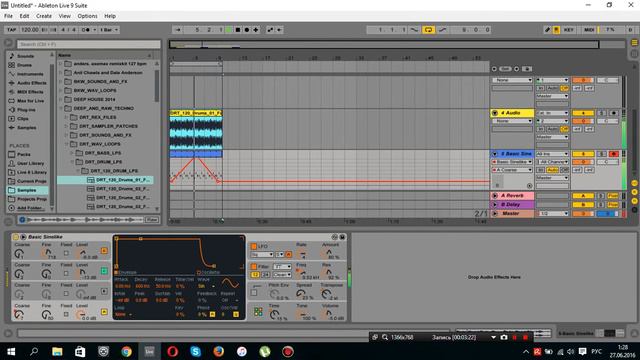Open the LFO waveform dropdown
Image resolution: width=640 pixels, height=360 pixels.
[x=262, y=255]
